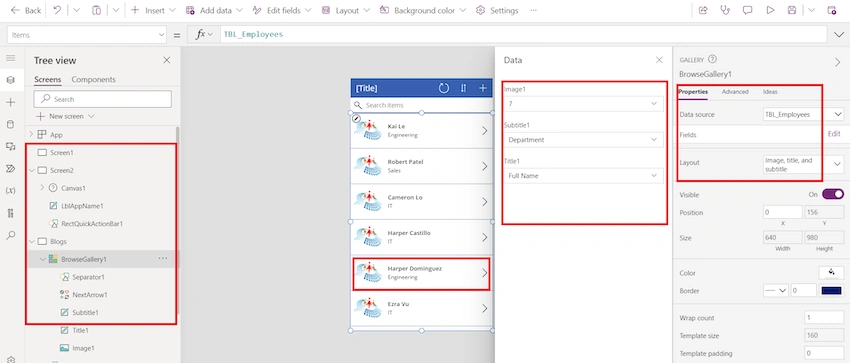Switch to the Ideas tab
The image size is (850, 363).
click(x=770, y=92)
